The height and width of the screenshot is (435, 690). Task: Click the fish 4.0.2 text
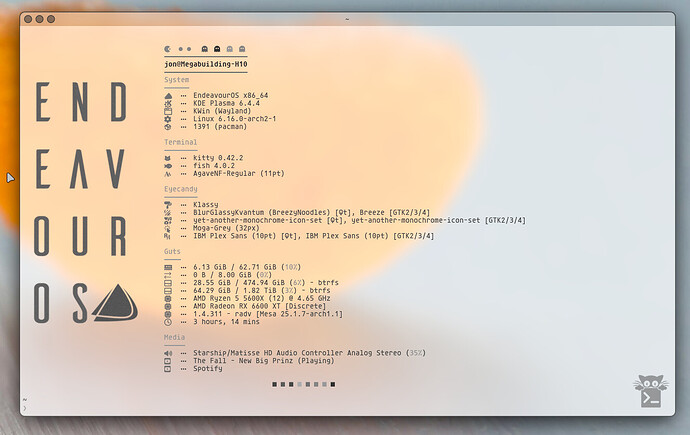click(214, 166)
